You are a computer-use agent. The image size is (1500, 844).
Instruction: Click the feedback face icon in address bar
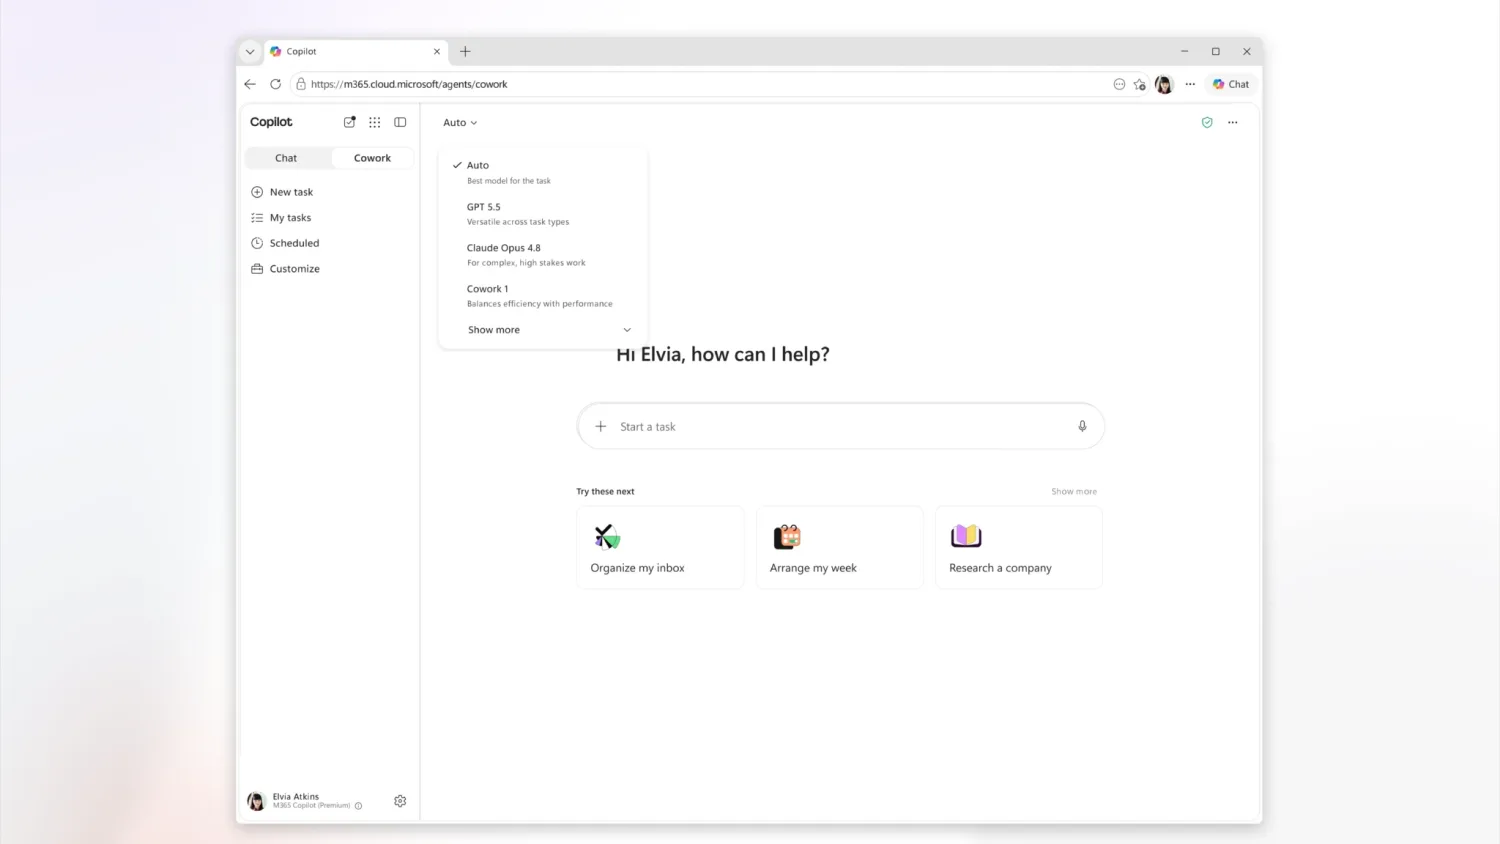[1119, 84]
